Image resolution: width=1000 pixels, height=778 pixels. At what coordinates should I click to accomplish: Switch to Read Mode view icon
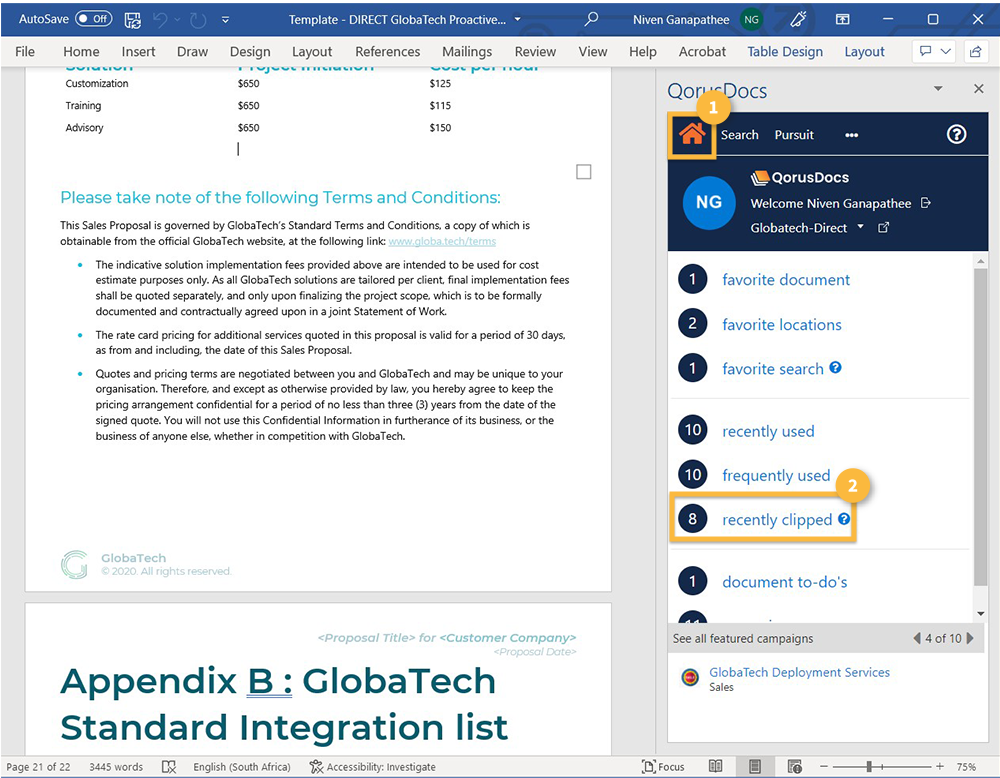point(716,767)
